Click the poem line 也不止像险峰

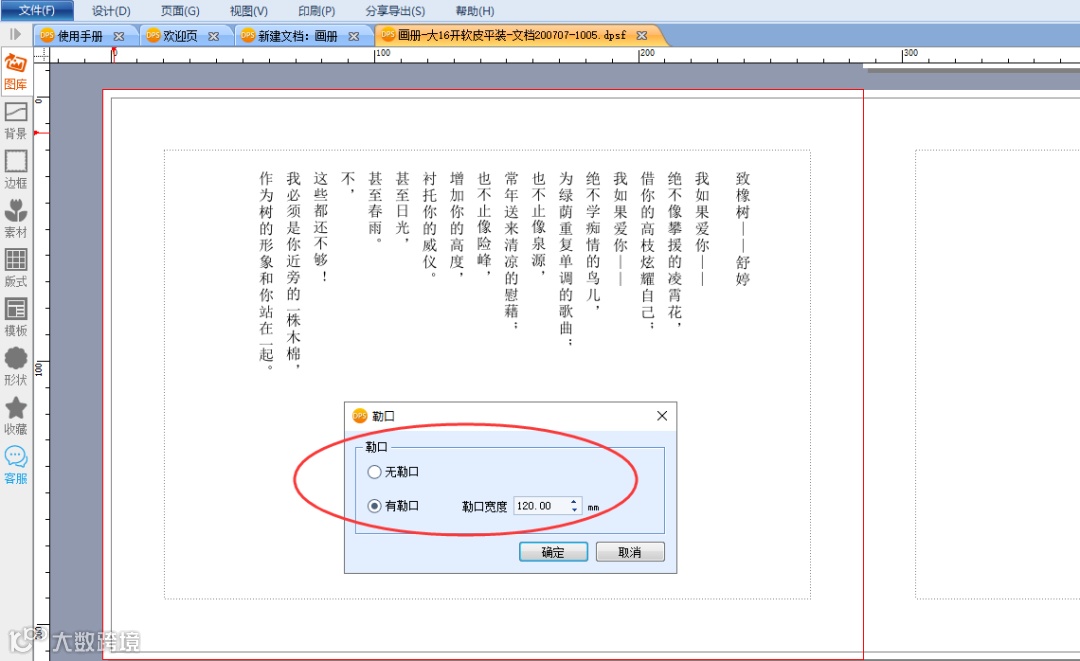tap(484, 224)
